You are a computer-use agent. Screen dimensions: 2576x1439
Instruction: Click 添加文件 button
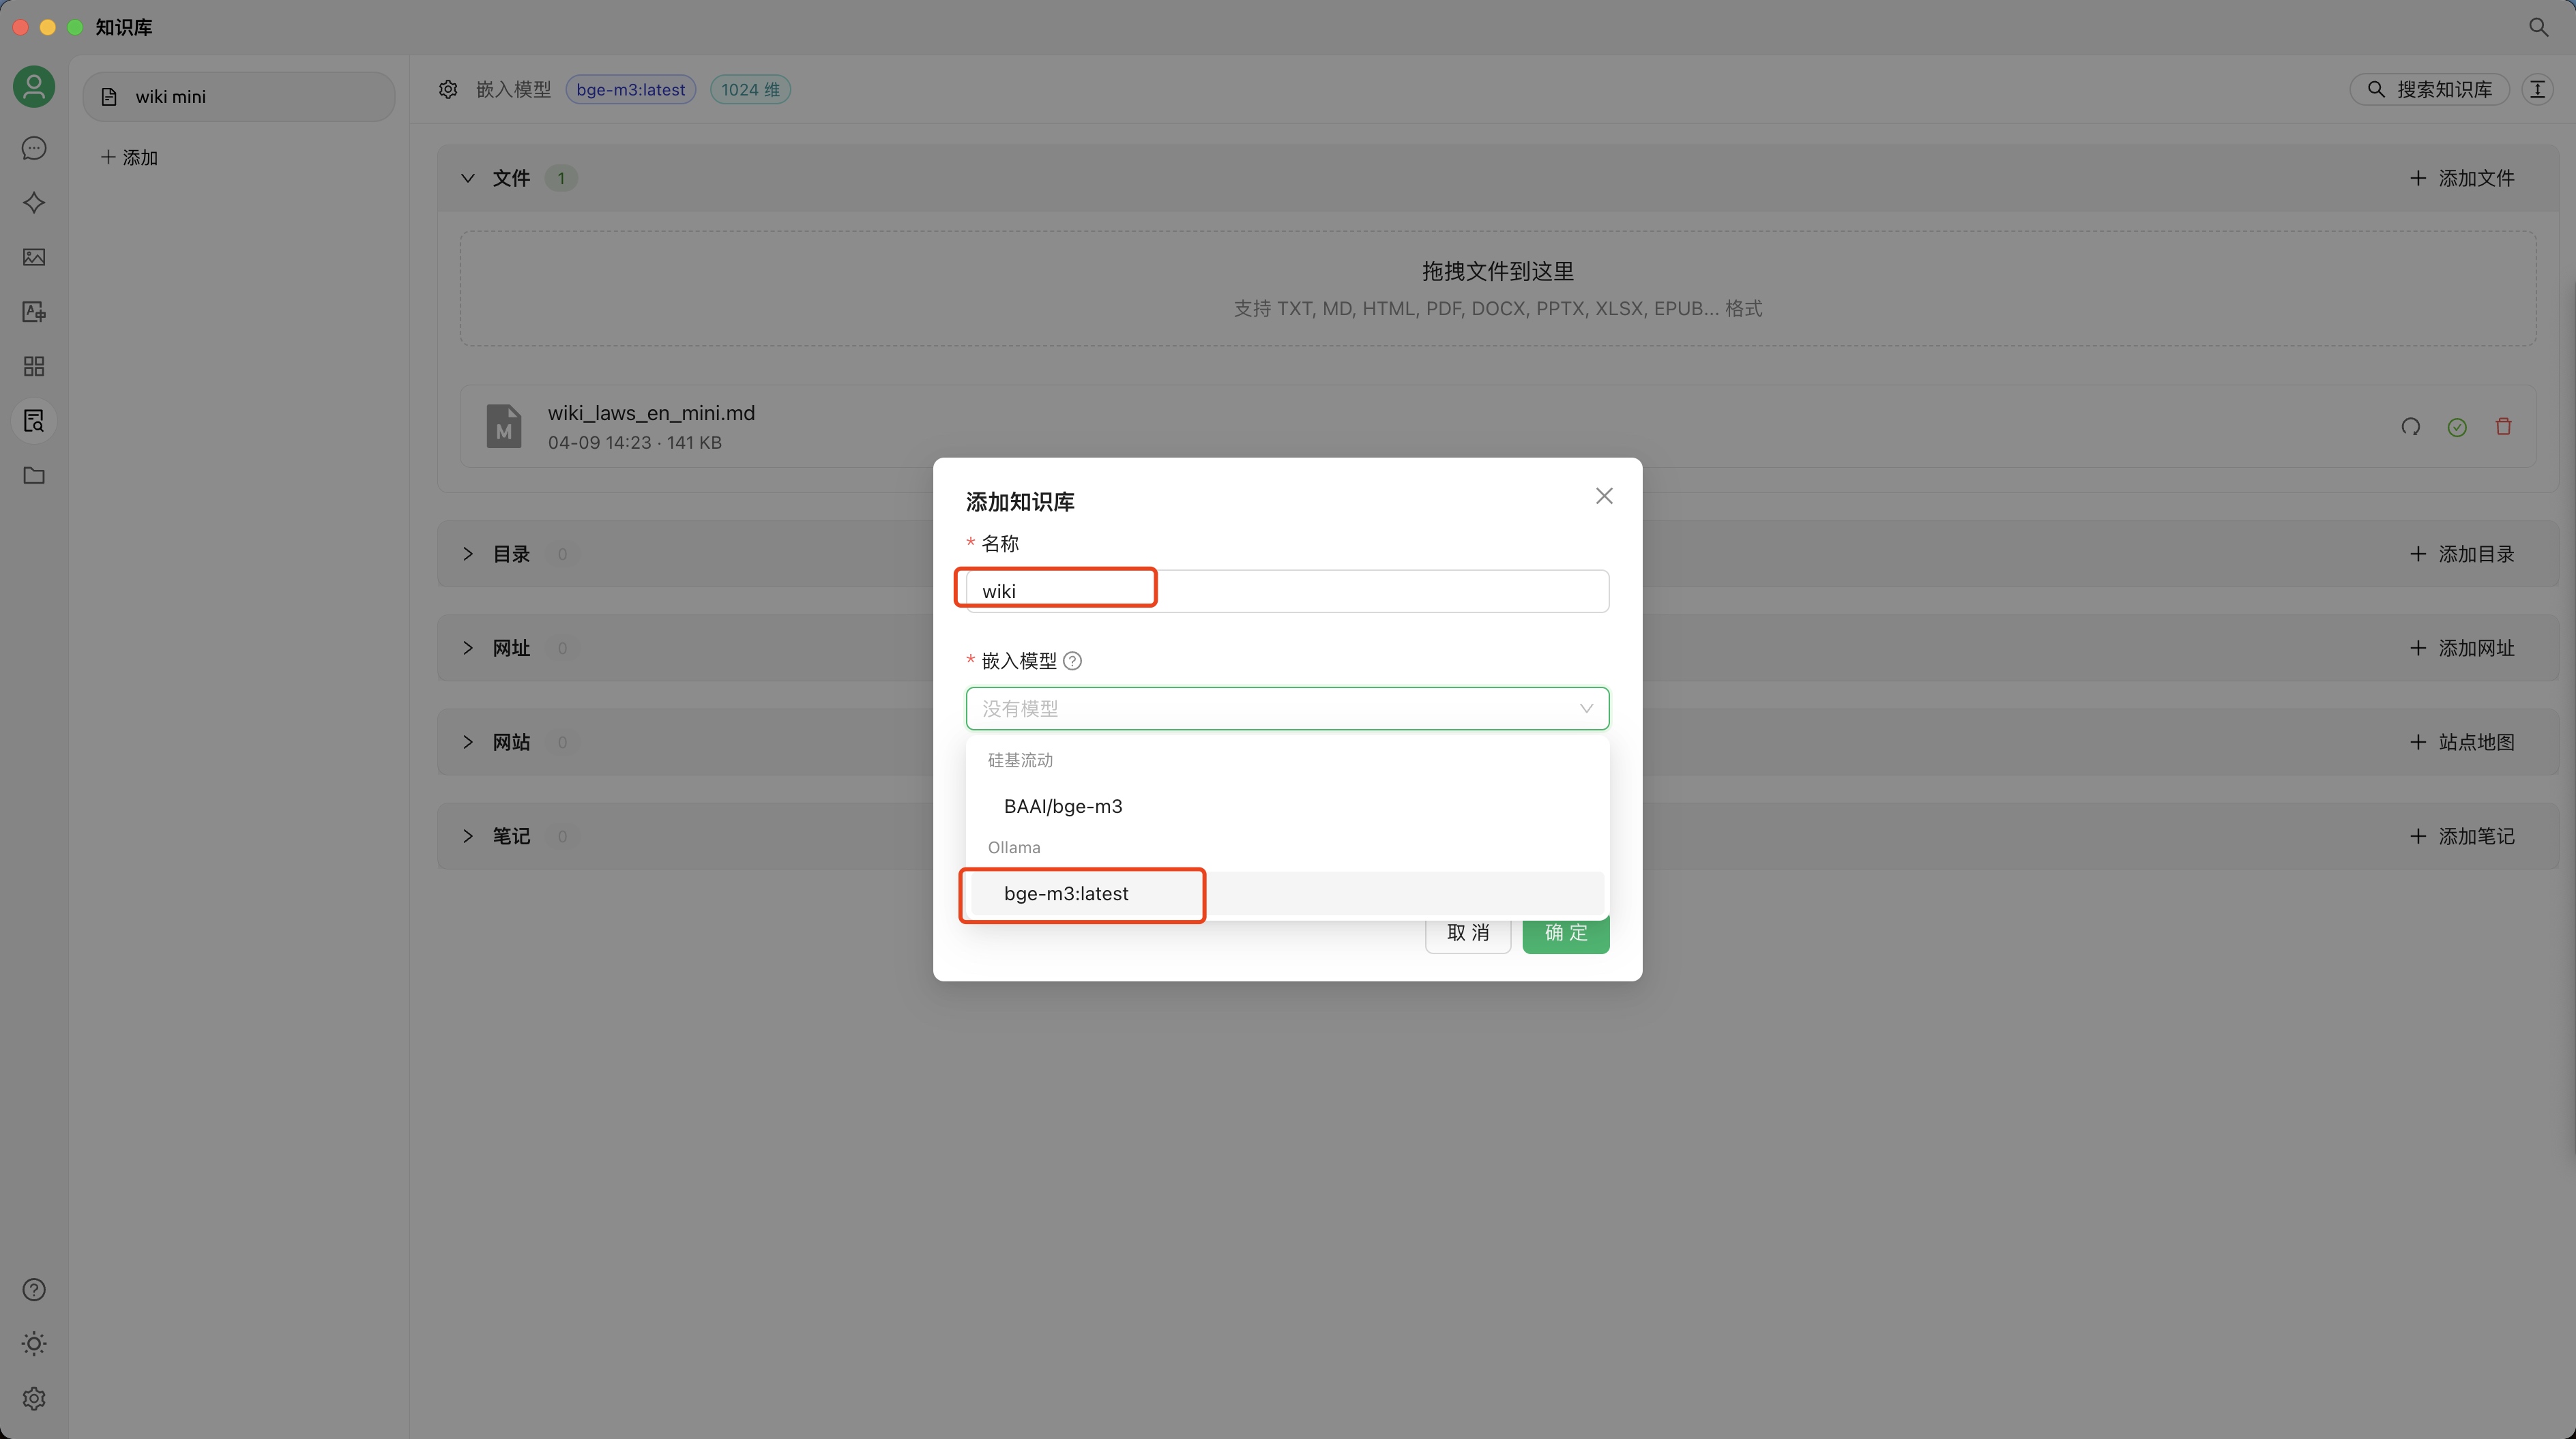click(x=2461, y=178)
